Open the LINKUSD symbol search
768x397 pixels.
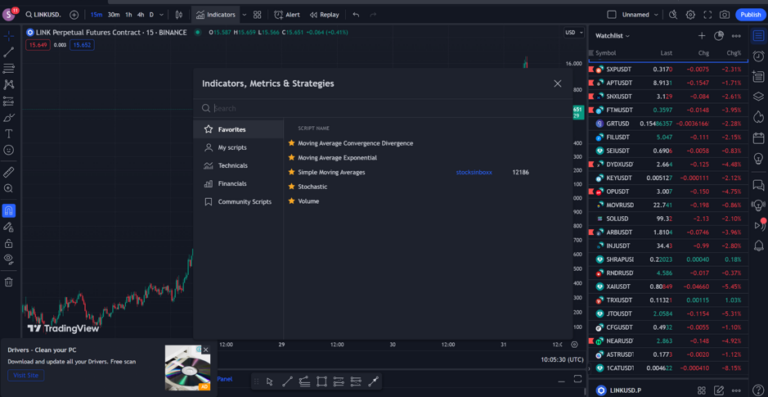point(43,15)
